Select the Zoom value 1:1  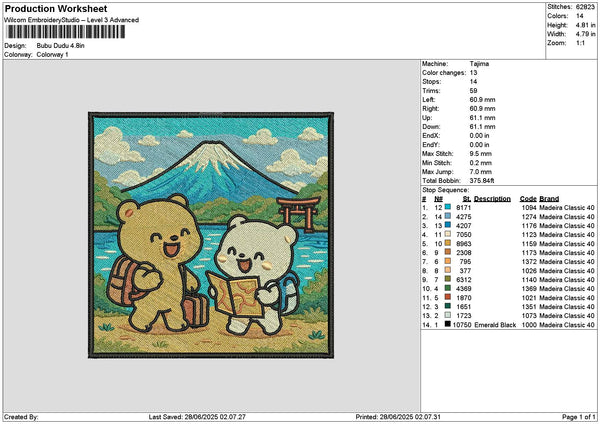[x=580, y=43]
